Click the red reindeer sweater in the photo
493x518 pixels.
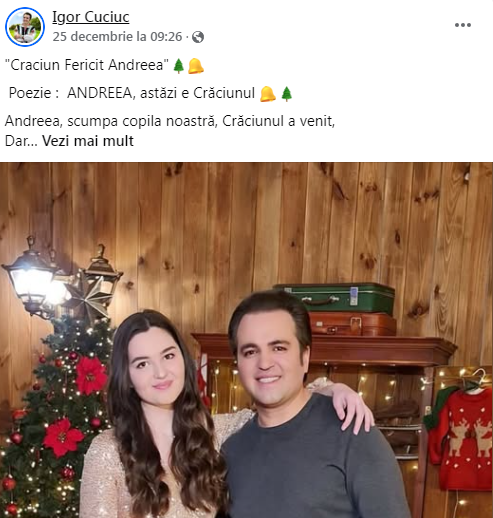[x=460, y=439]
